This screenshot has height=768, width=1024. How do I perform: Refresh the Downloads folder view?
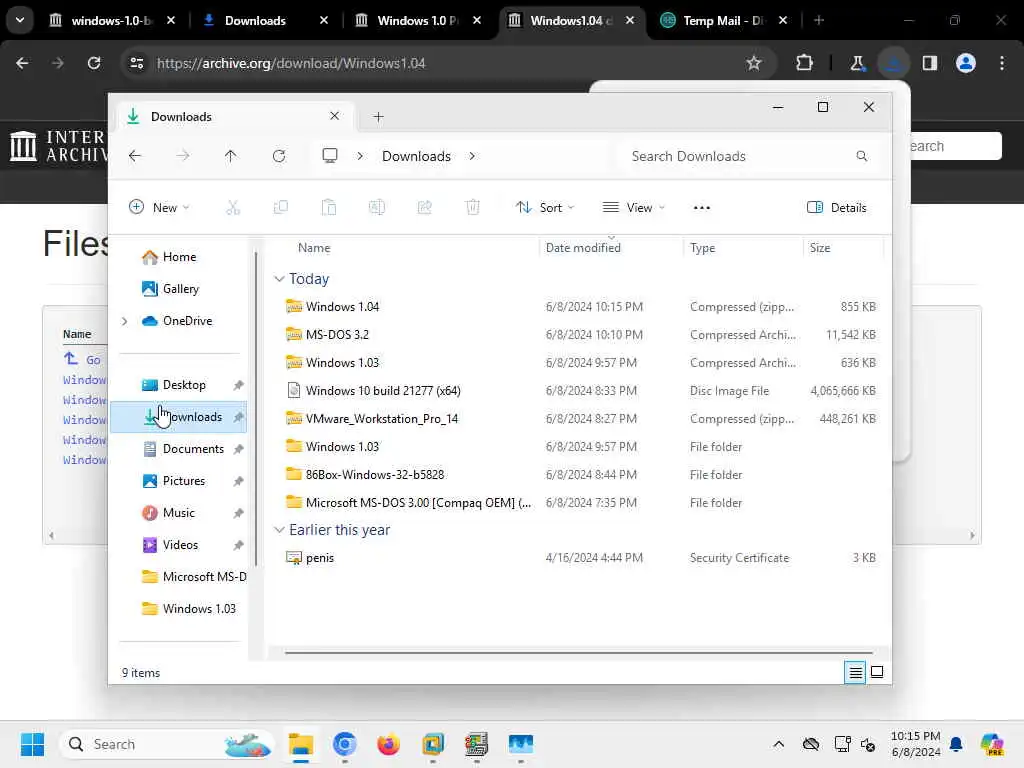[x=279, y=156]
